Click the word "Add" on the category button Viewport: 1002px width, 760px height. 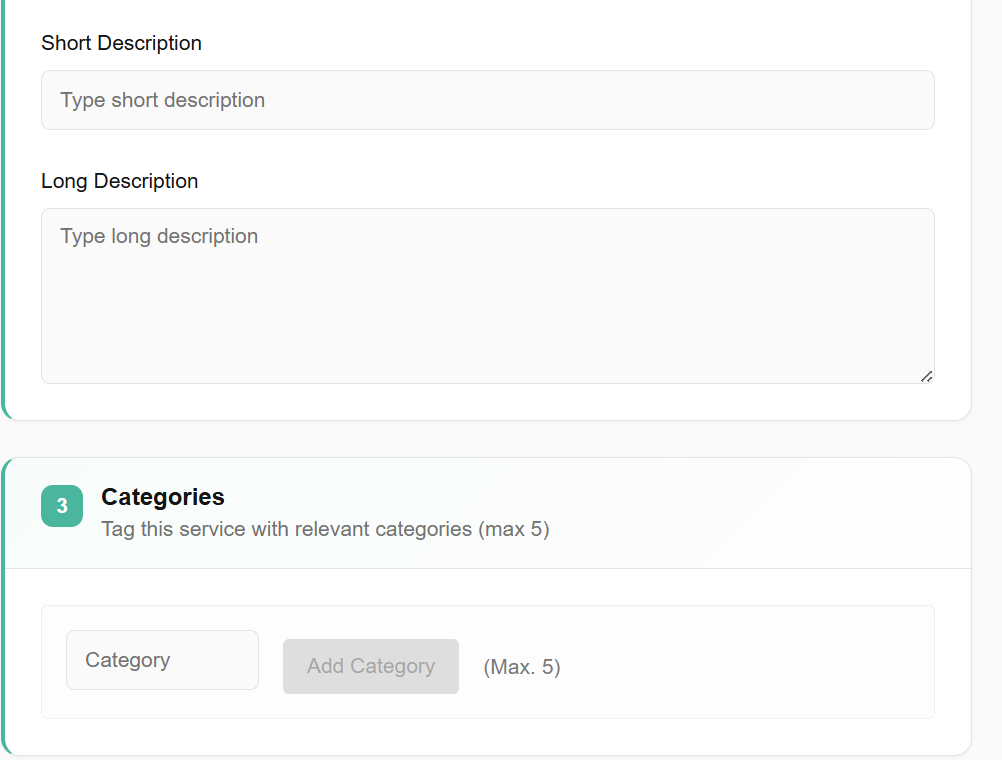click(x=326, y=667)
